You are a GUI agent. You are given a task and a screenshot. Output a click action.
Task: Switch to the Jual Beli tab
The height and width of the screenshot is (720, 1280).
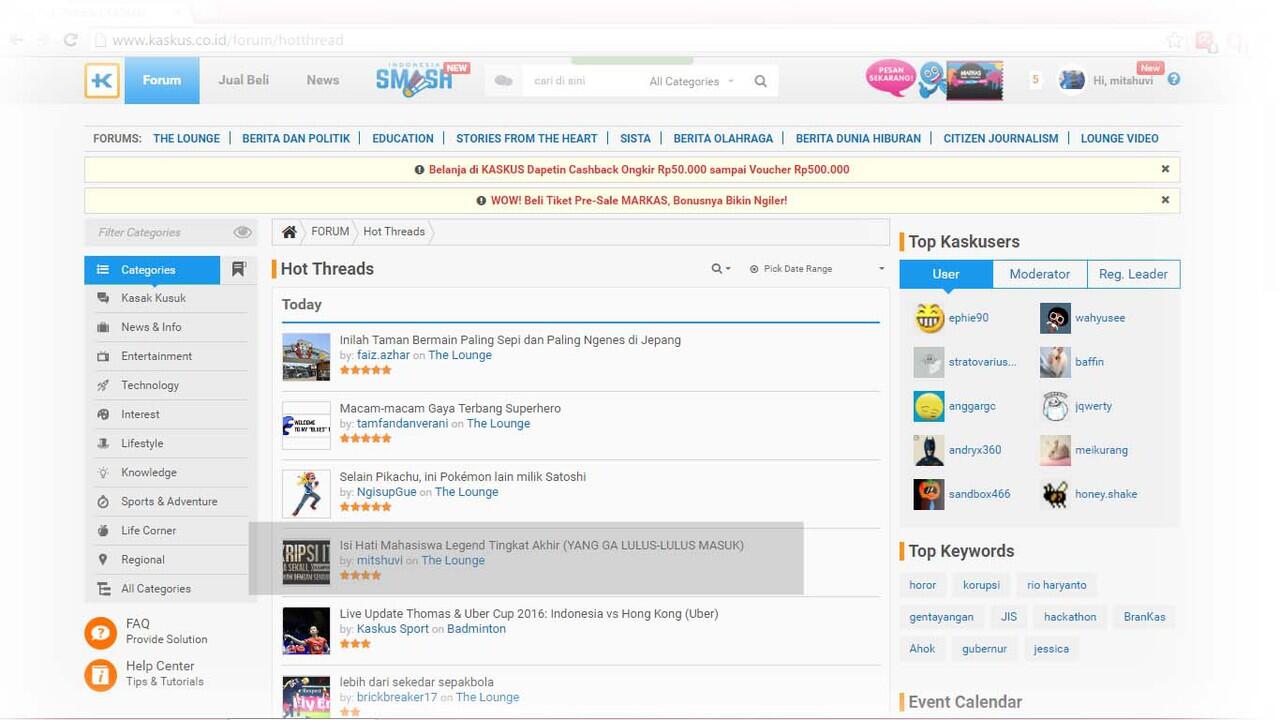(x=243, y=80)
